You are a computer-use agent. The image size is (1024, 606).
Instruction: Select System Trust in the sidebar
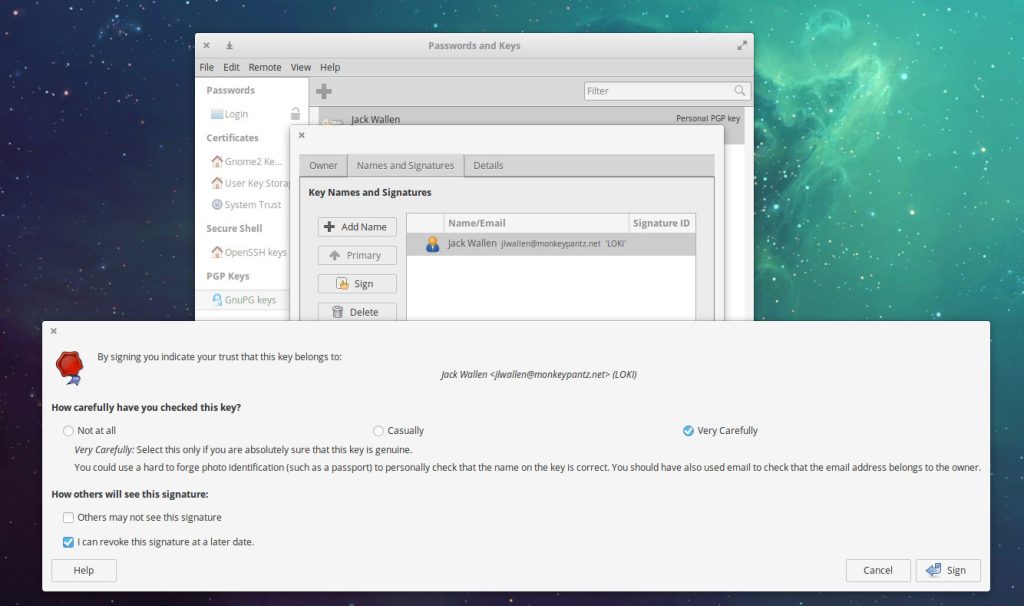(x=252, y=205)
